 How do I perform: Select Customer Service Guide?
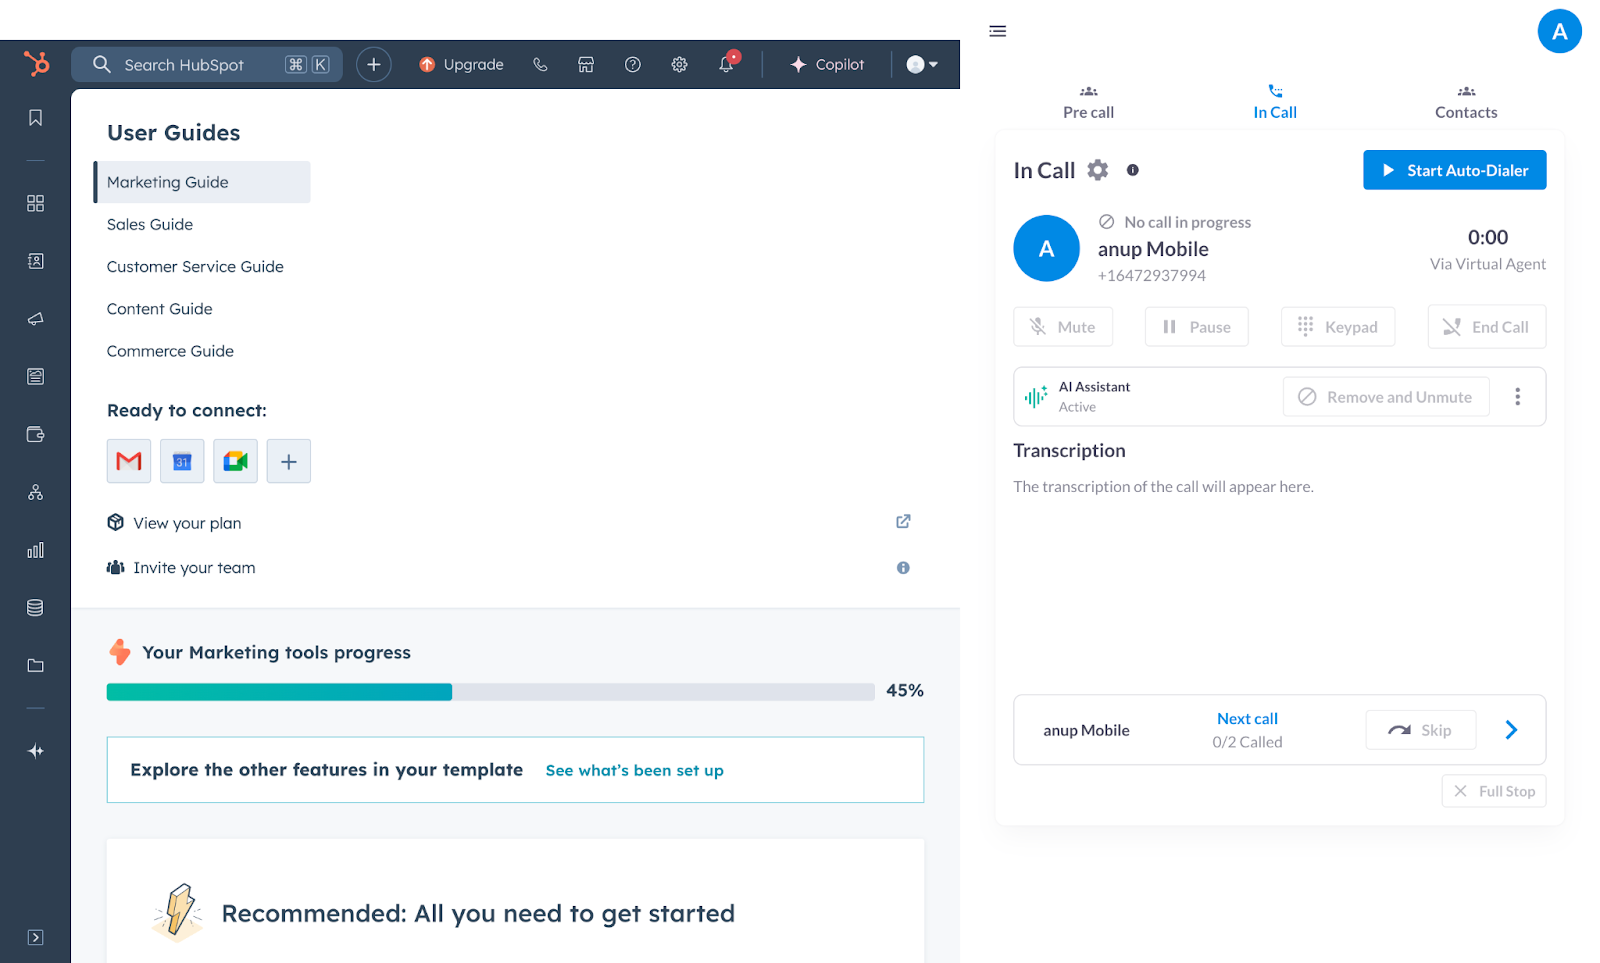click(x=195, y=266)
